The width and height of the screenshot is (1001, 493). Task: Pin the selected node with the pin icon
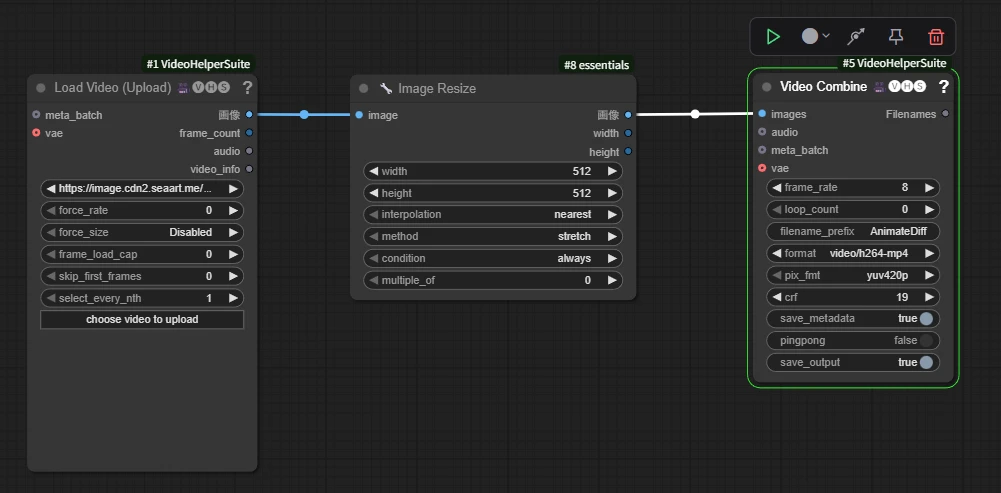coord(896,37)
